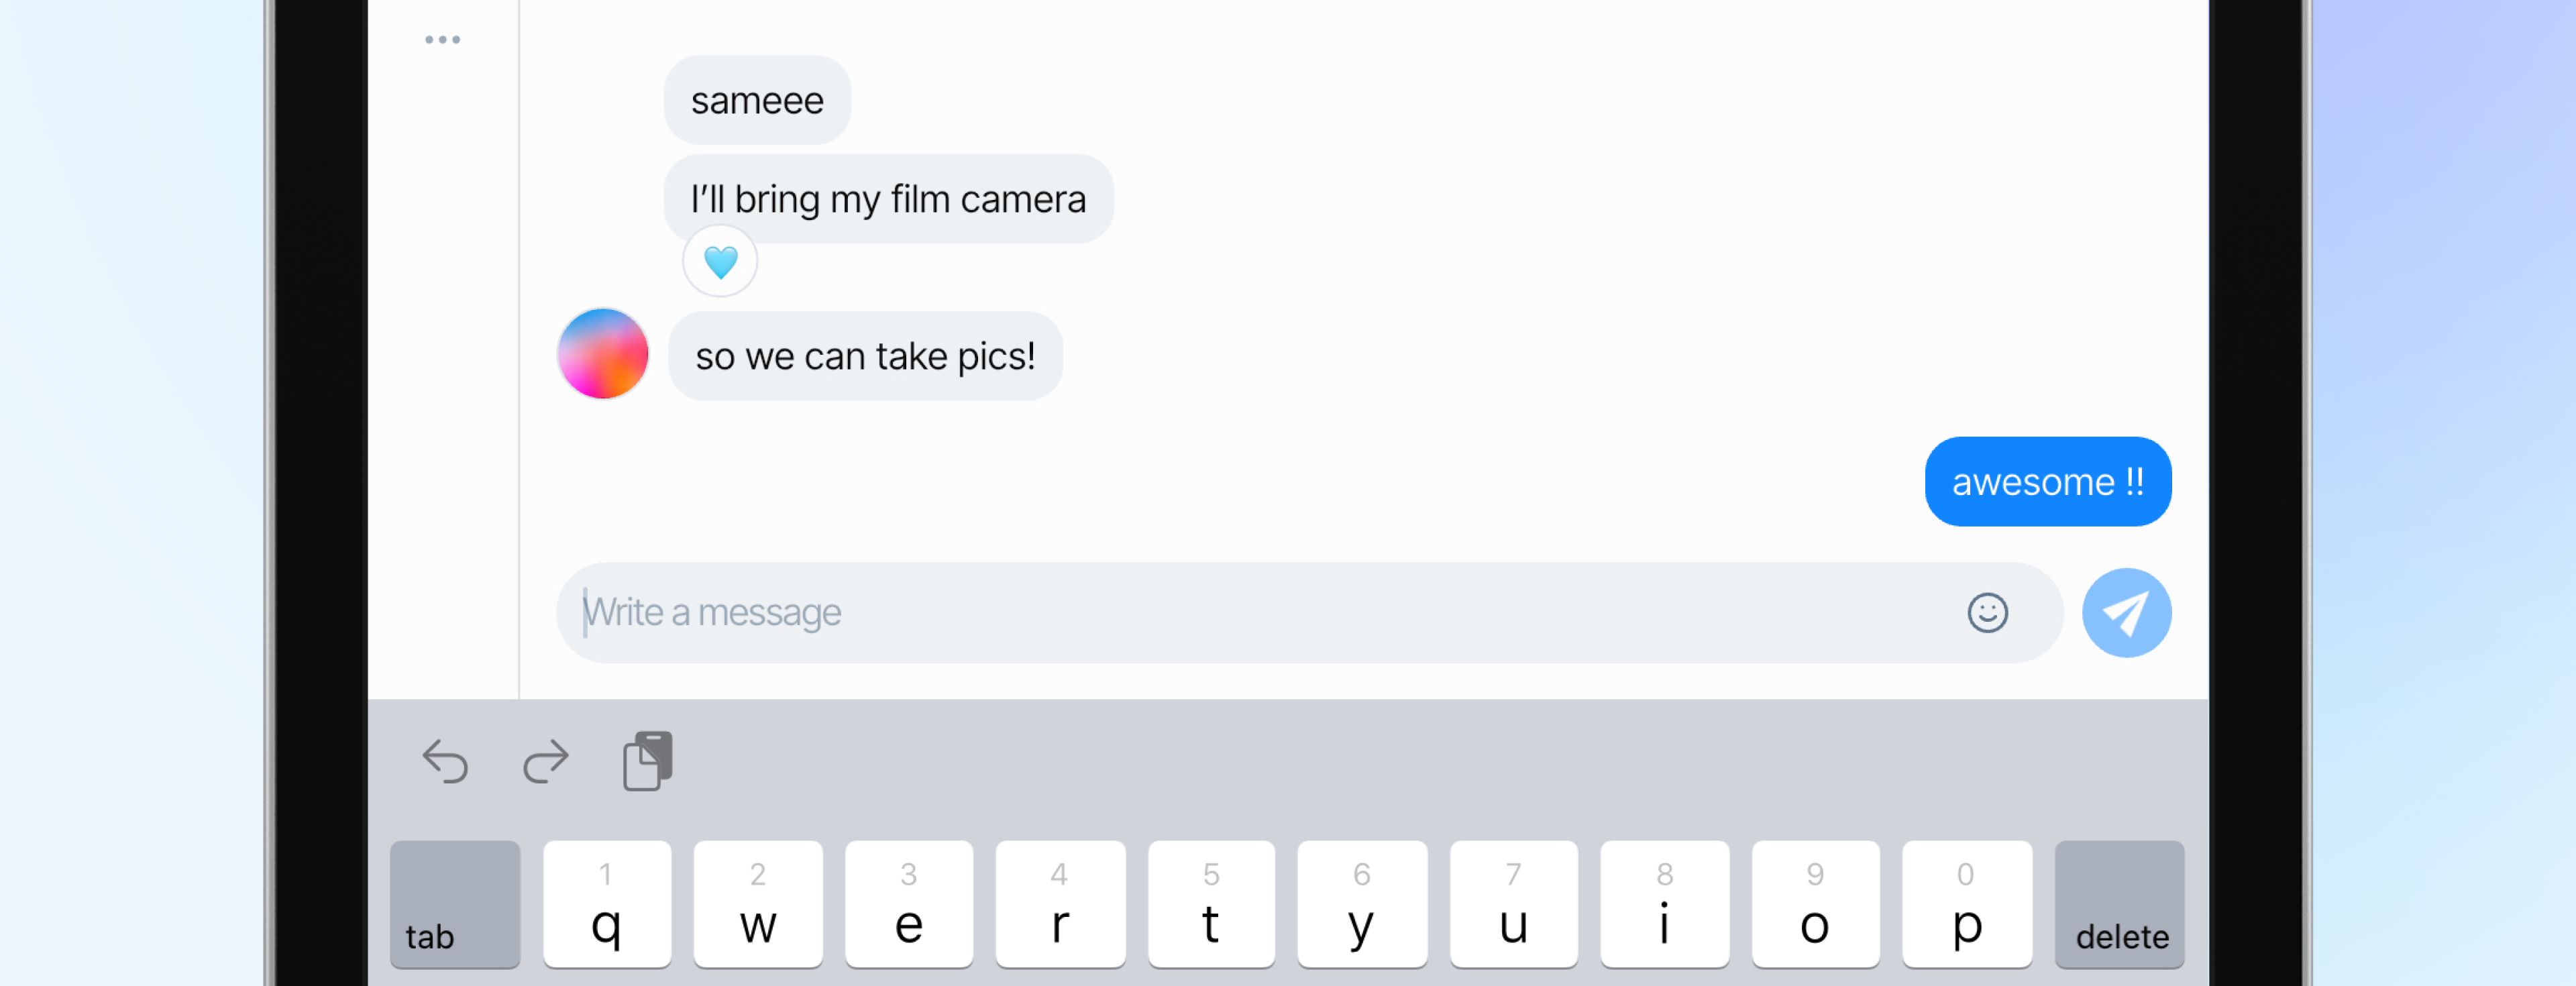Image resolution: width=2576 pixels, height=986 pixels.
Task: Open the three-dot more options menu
Action: [442, 40]
